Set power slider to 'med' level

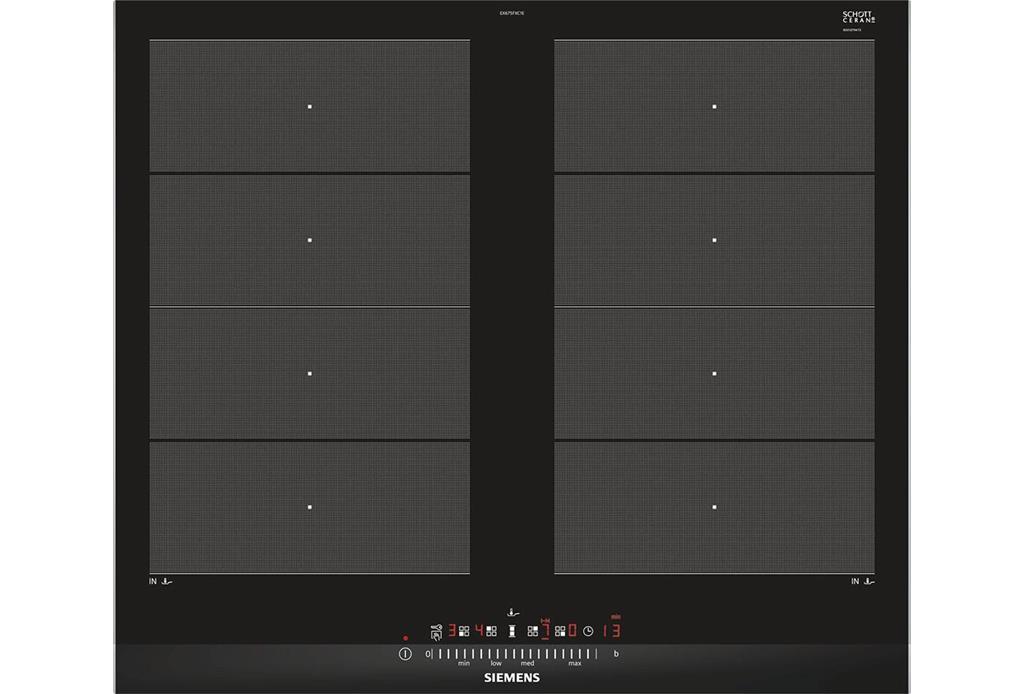click(x=528, y=663)
